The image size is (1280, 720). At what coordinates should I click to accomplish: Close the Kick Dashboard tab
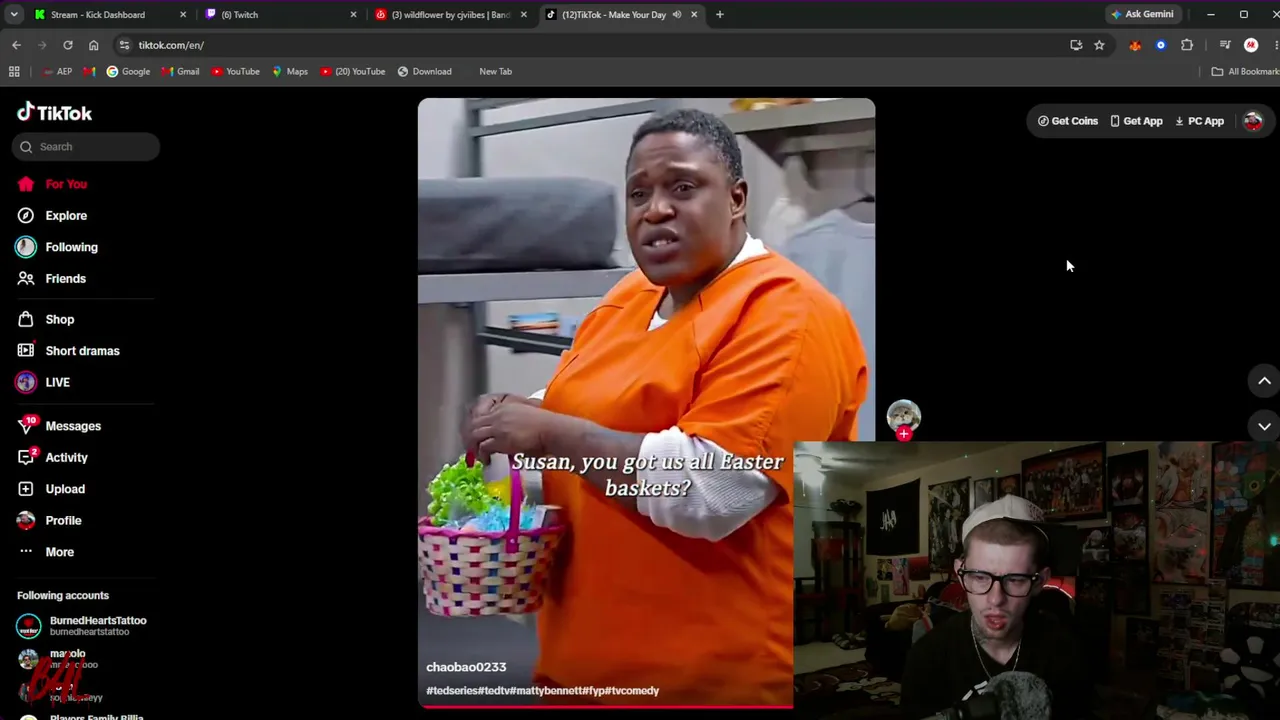click(183, 15)
